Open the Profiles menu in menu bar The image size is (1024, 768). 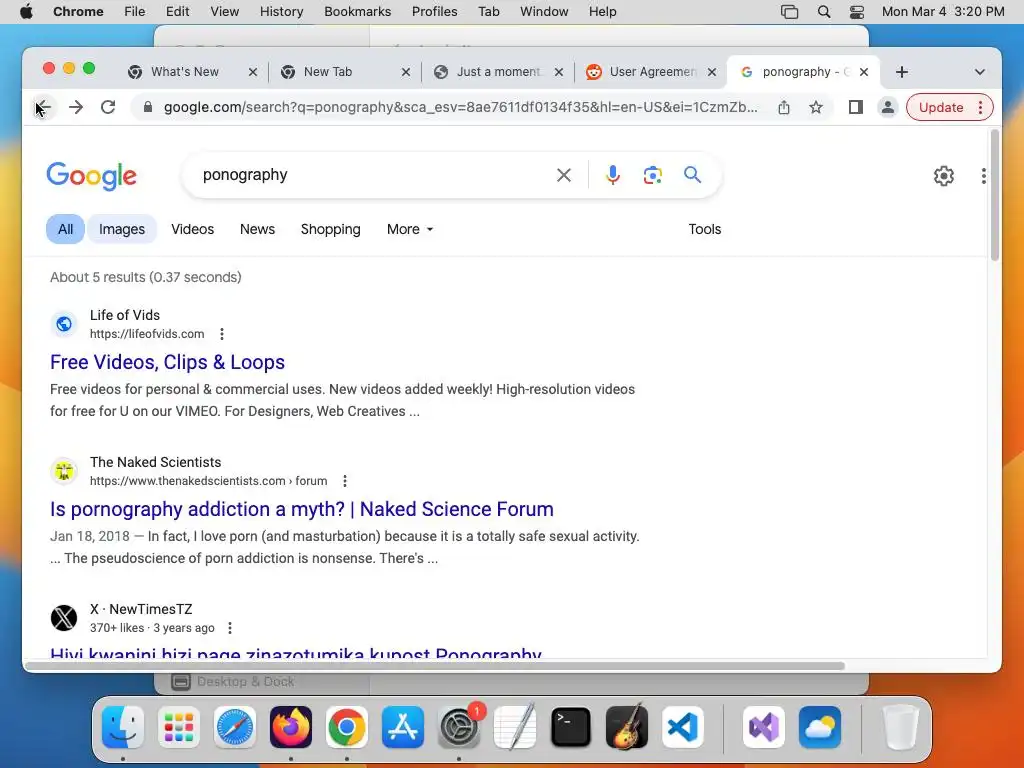[x=434, y=12]
